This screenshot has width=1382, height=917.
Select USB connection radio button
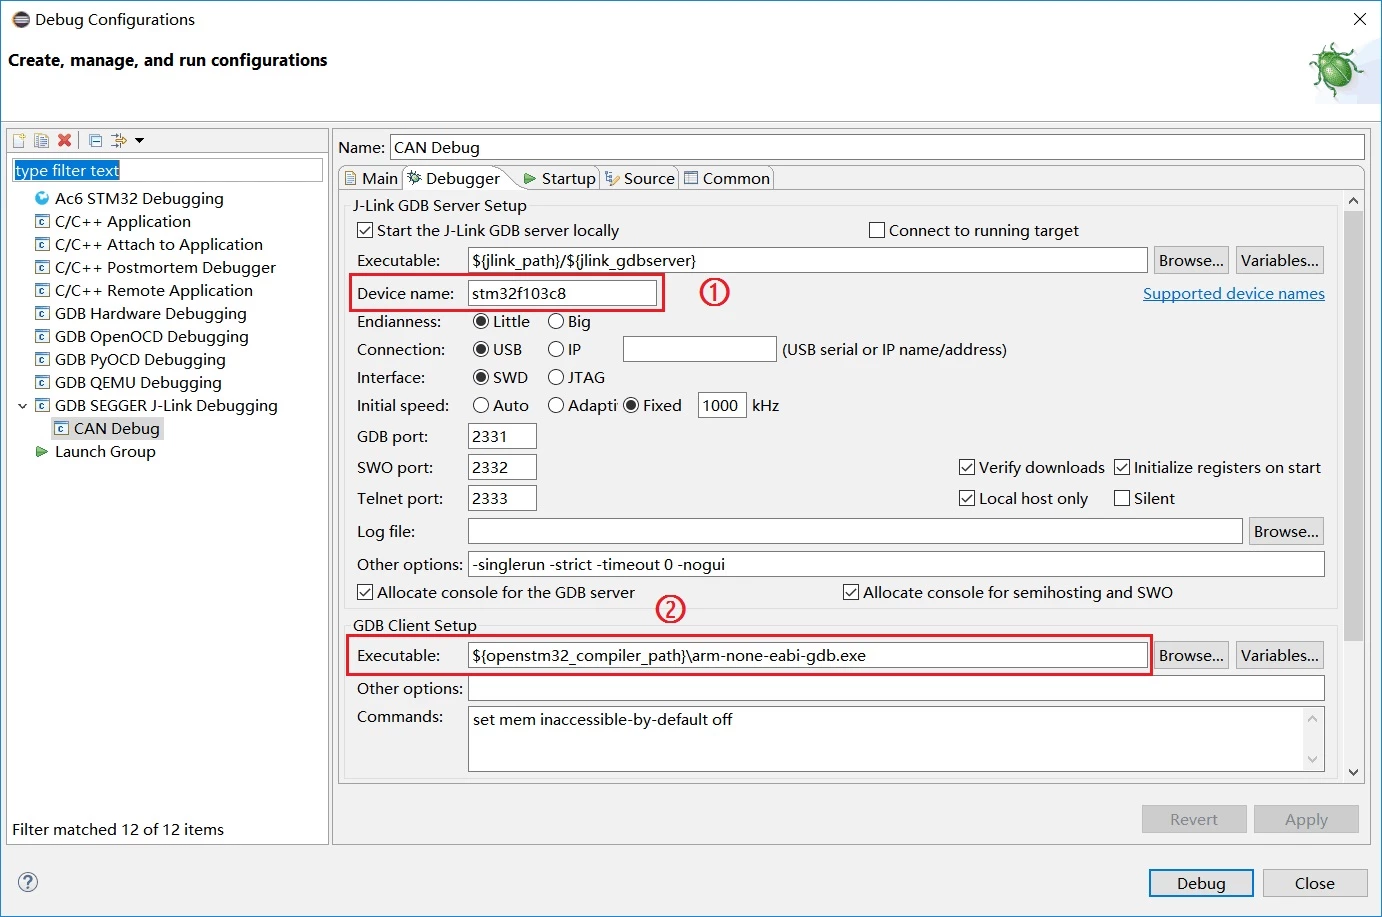pyautogui.click(x=481, y=349)
